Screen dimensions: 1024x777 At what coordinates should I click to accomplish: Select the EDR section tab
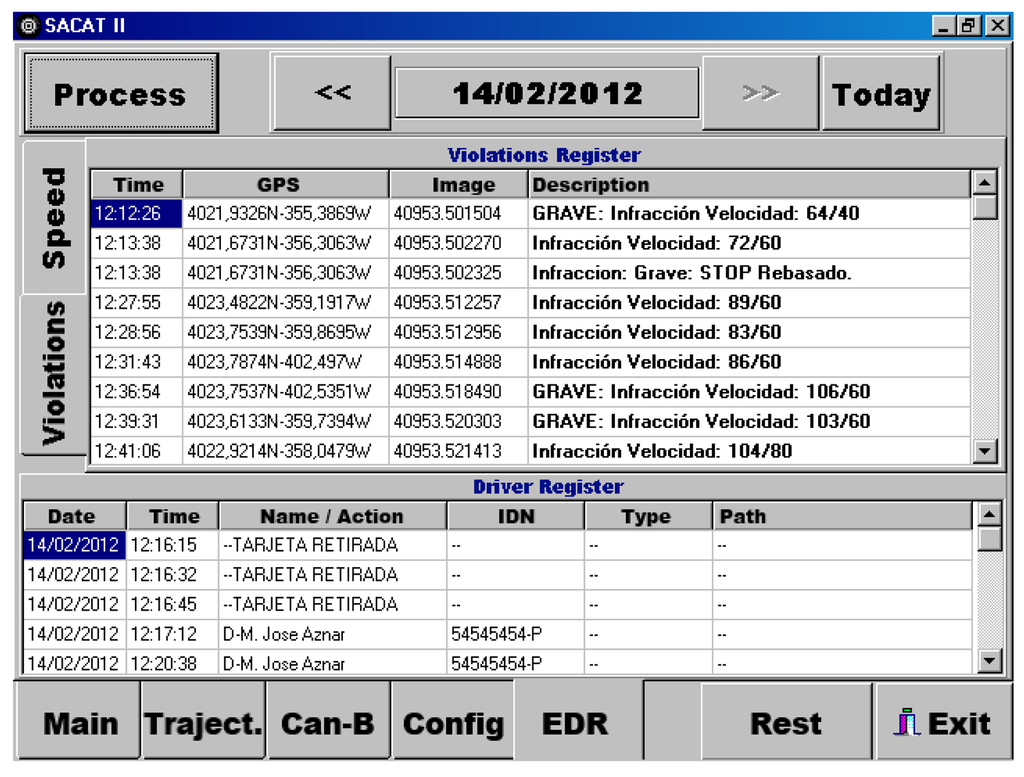(x=575, y=723)
